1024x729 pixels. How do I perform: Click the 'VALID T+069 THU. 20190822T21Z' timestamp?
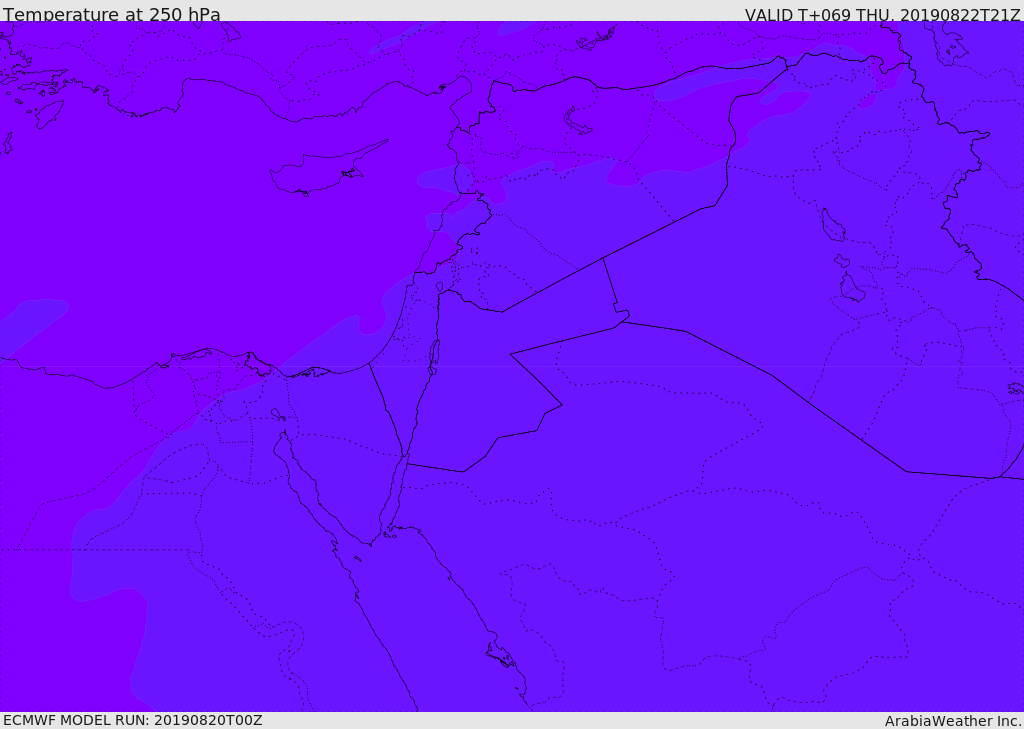[882, 15]
